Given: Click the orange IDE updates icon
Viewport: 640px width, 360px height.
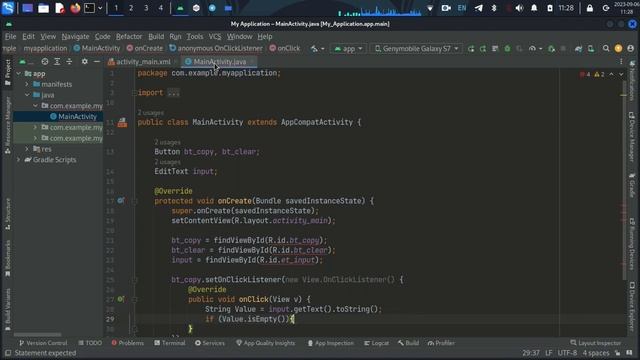Looking at the screenshot, I should point(618,49).
